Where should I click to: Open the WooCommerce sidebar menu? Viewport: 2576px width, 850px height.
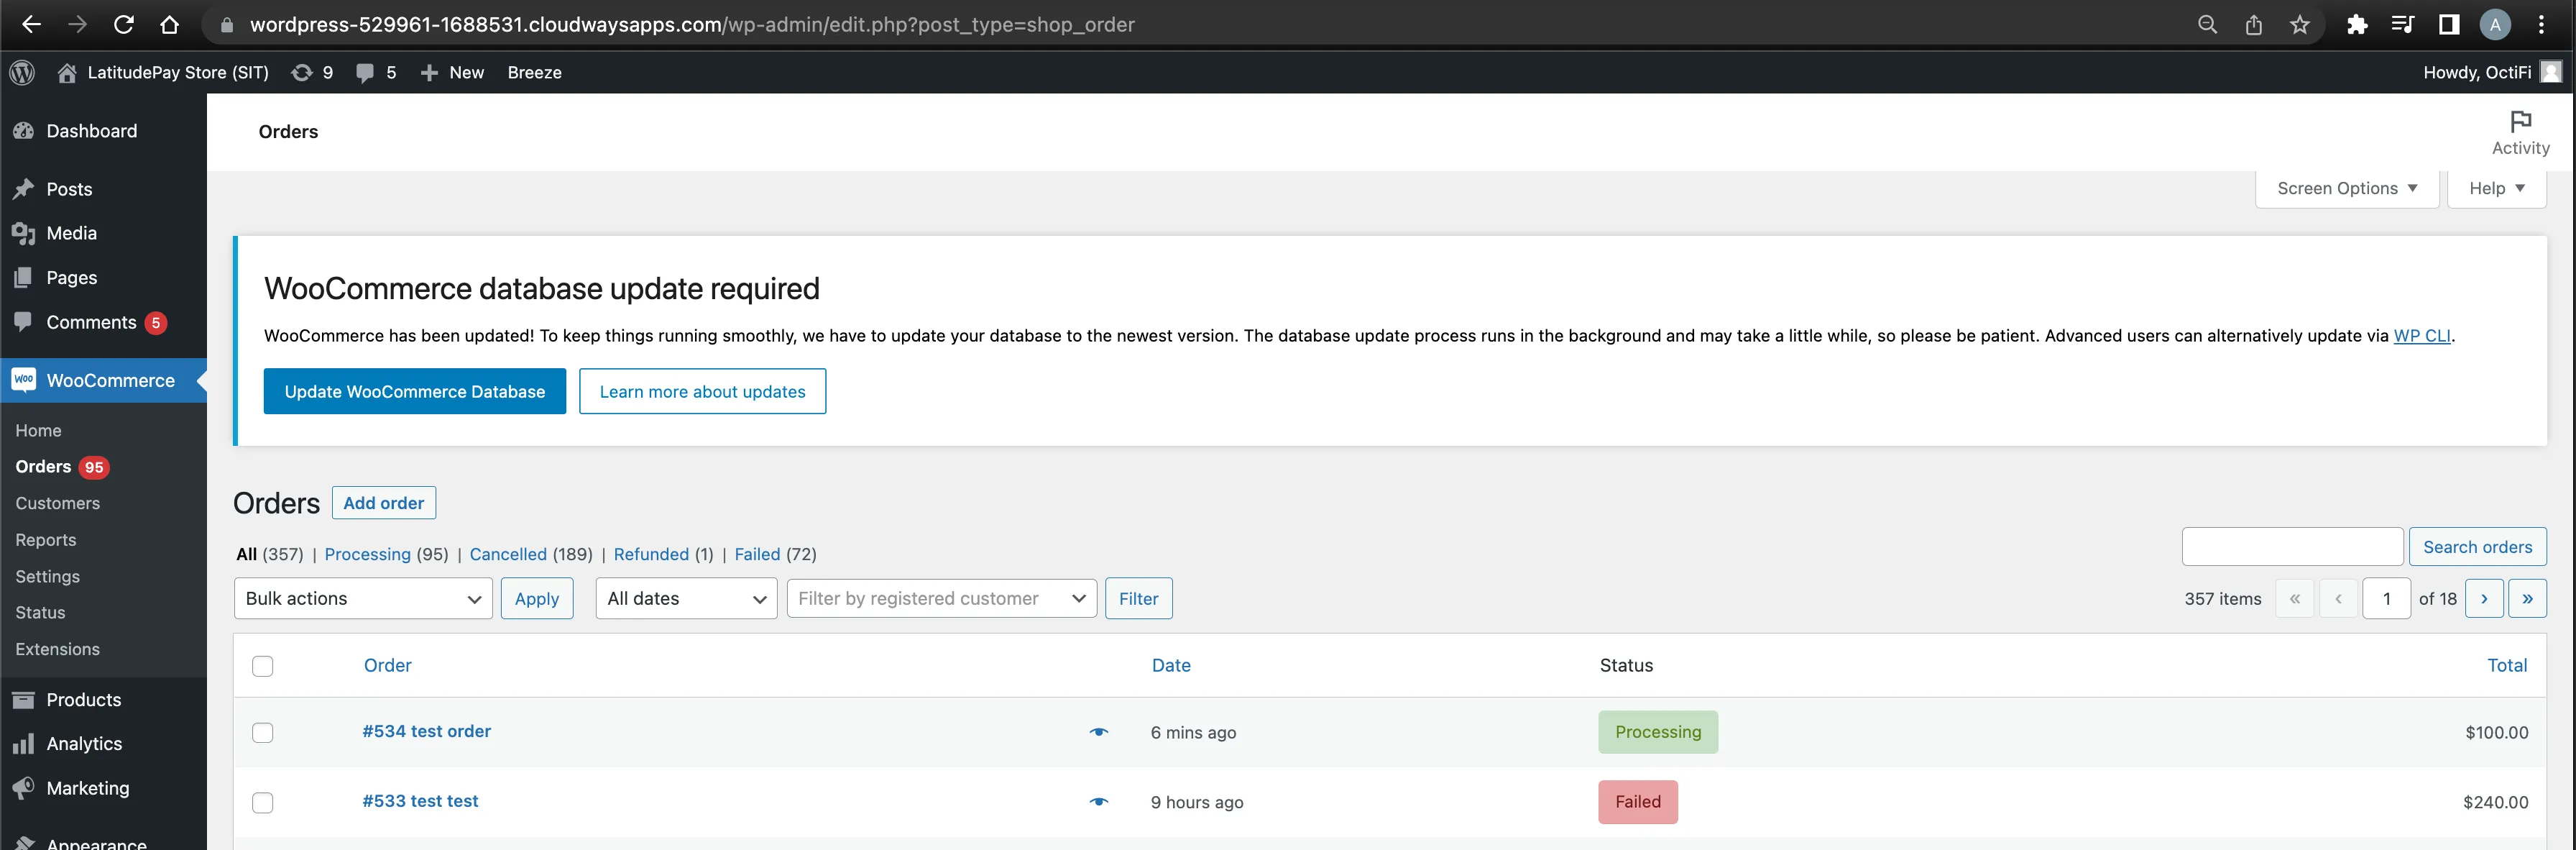(103, 380)
